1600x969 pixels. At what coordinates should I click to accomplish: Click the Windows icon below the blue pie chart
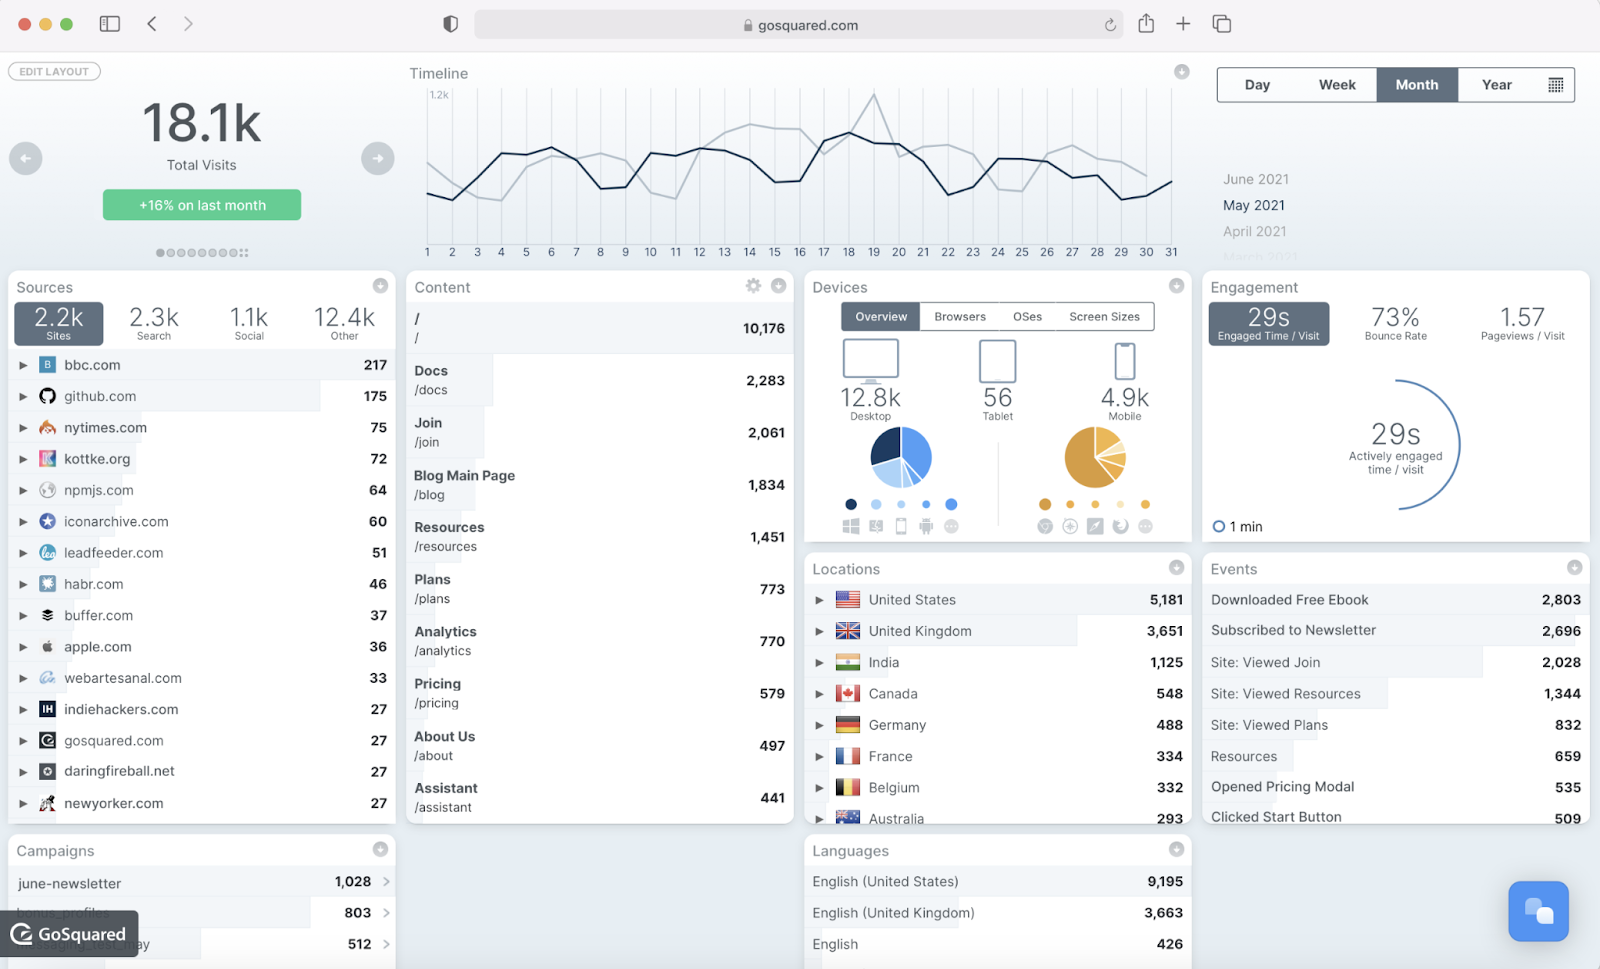[x=851, y=525]
